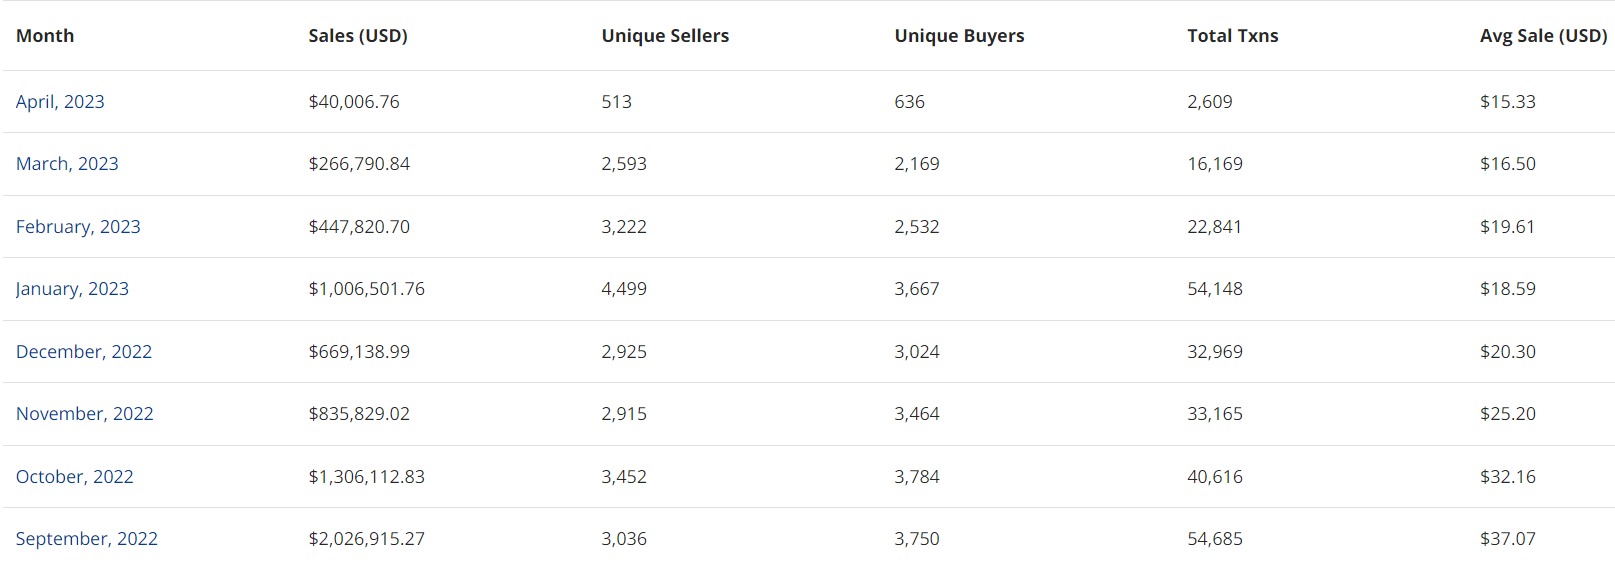Open the November, 2022 month link

coord(85,414)
